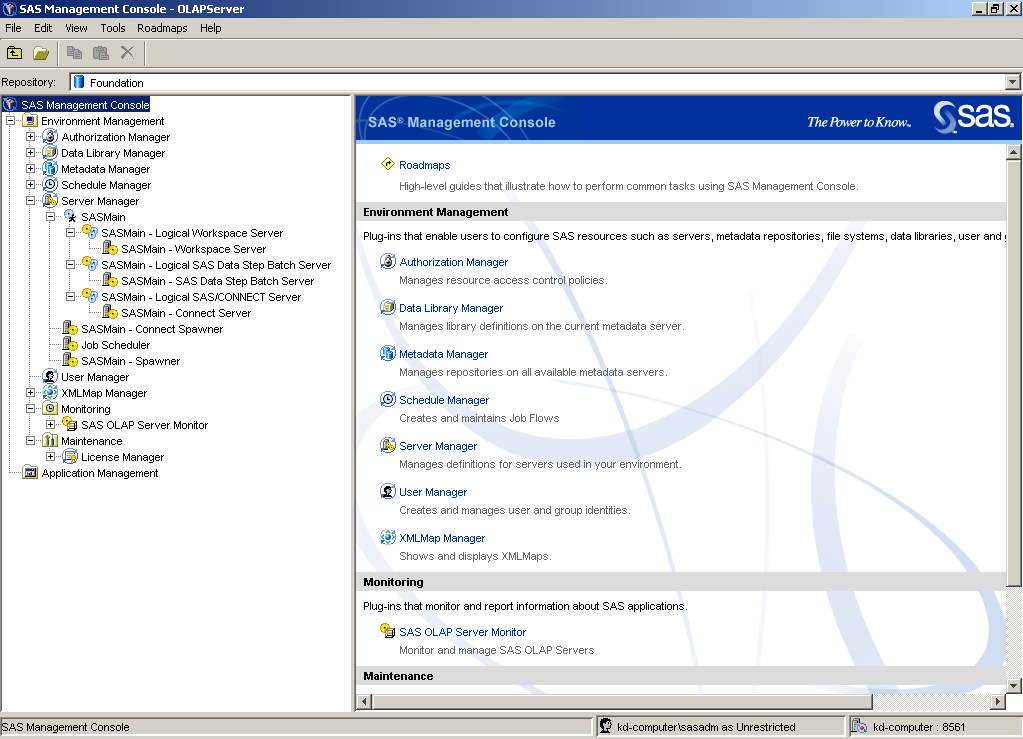Viewport: 1023px width, 739px height.
Task: Collapse SASMain - Logical Workspace Server node
Action: 70,233
